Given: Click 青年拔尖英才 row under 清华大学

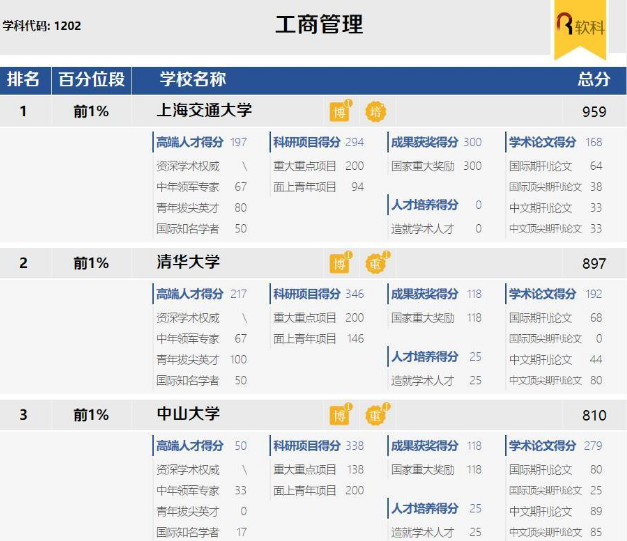Looking at the screenshot, I should coord(202,359).
